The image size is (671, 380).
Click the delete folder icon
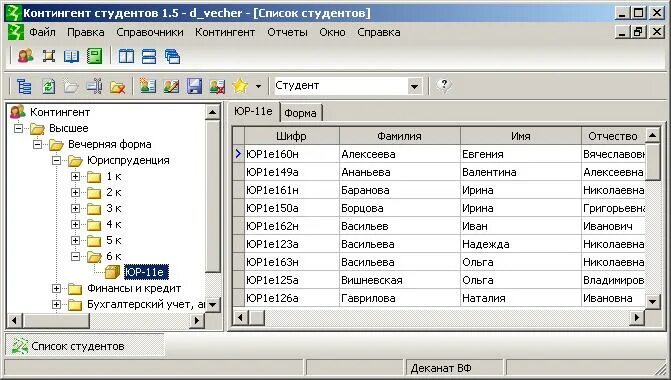pyautogui.click(x=117, y=86)
